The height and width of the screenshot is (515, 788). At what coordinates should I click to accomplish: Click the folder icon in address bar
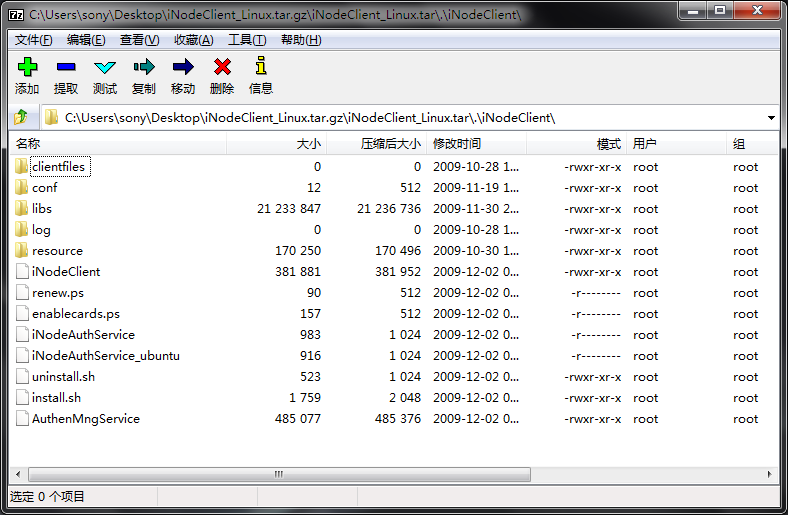(51, 118)
